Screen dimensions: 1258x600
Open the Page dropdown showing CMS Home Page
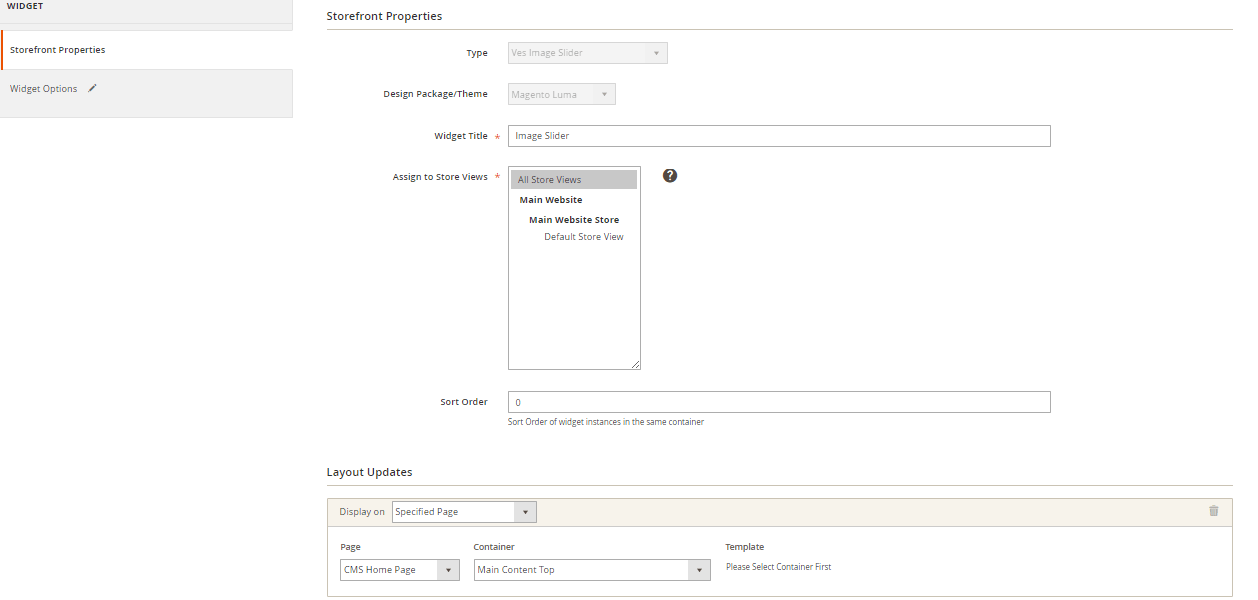point(399,567)
